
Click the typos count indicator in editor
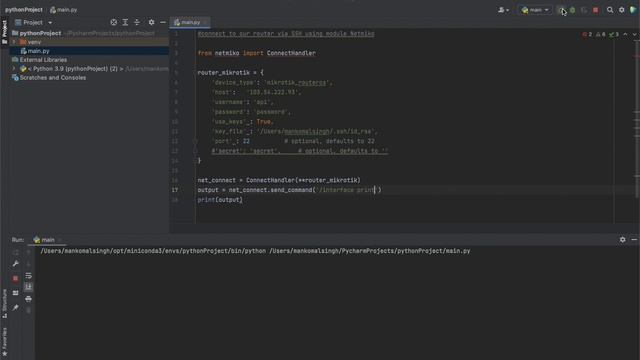[613, 34]
